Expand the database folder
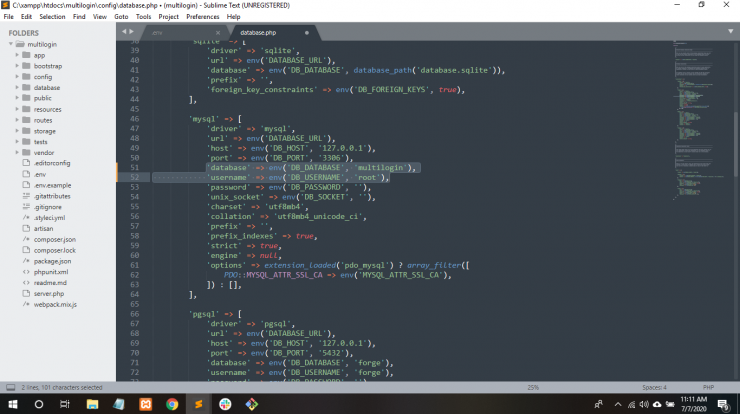This screenshot has width=740, height=414. click(17, 87)
